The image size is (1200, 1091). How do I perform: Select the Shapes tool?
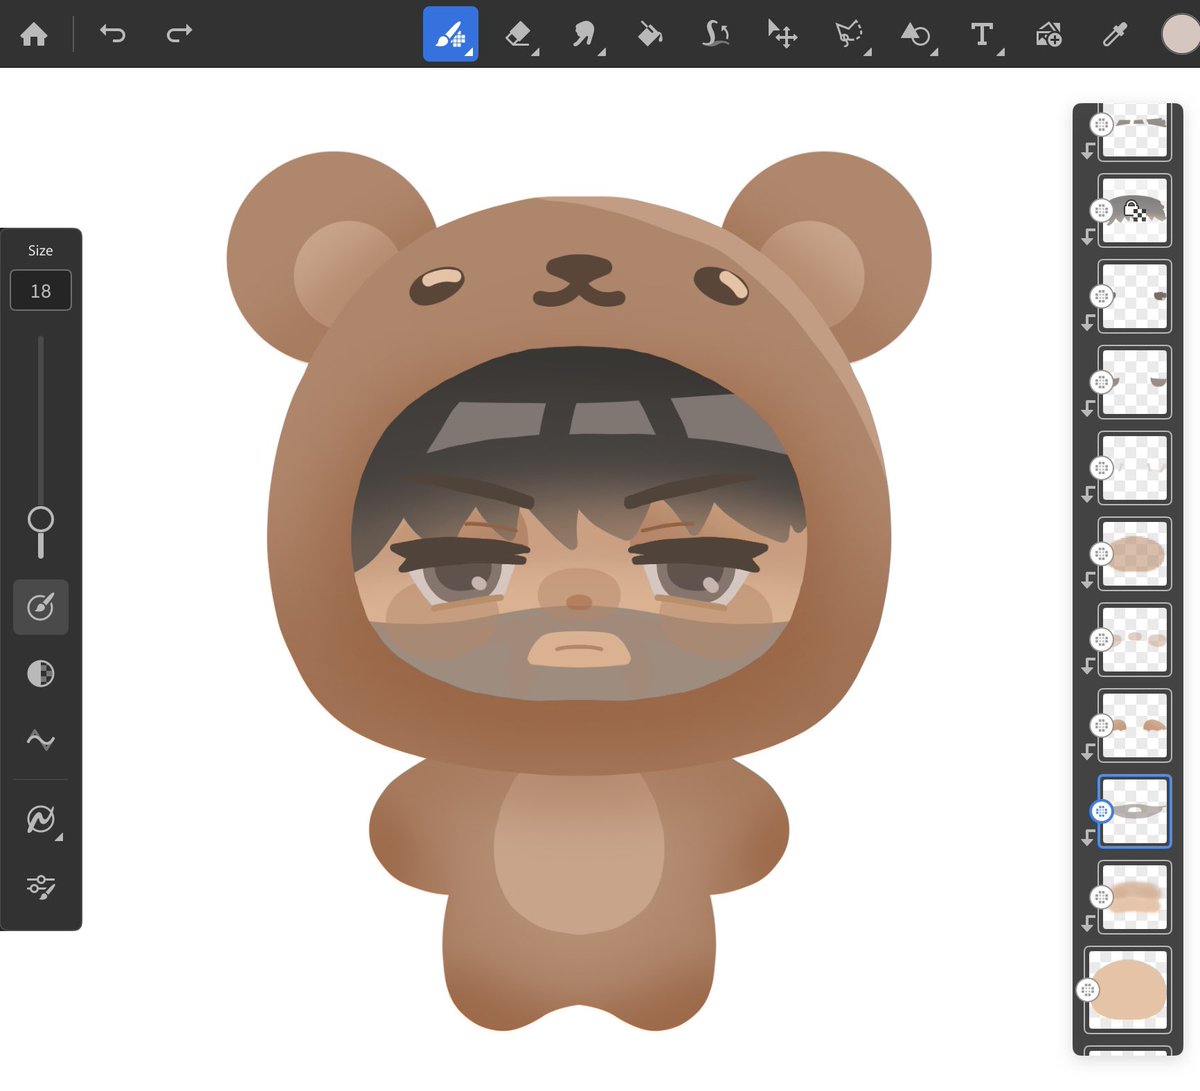[x=915, y=34]
